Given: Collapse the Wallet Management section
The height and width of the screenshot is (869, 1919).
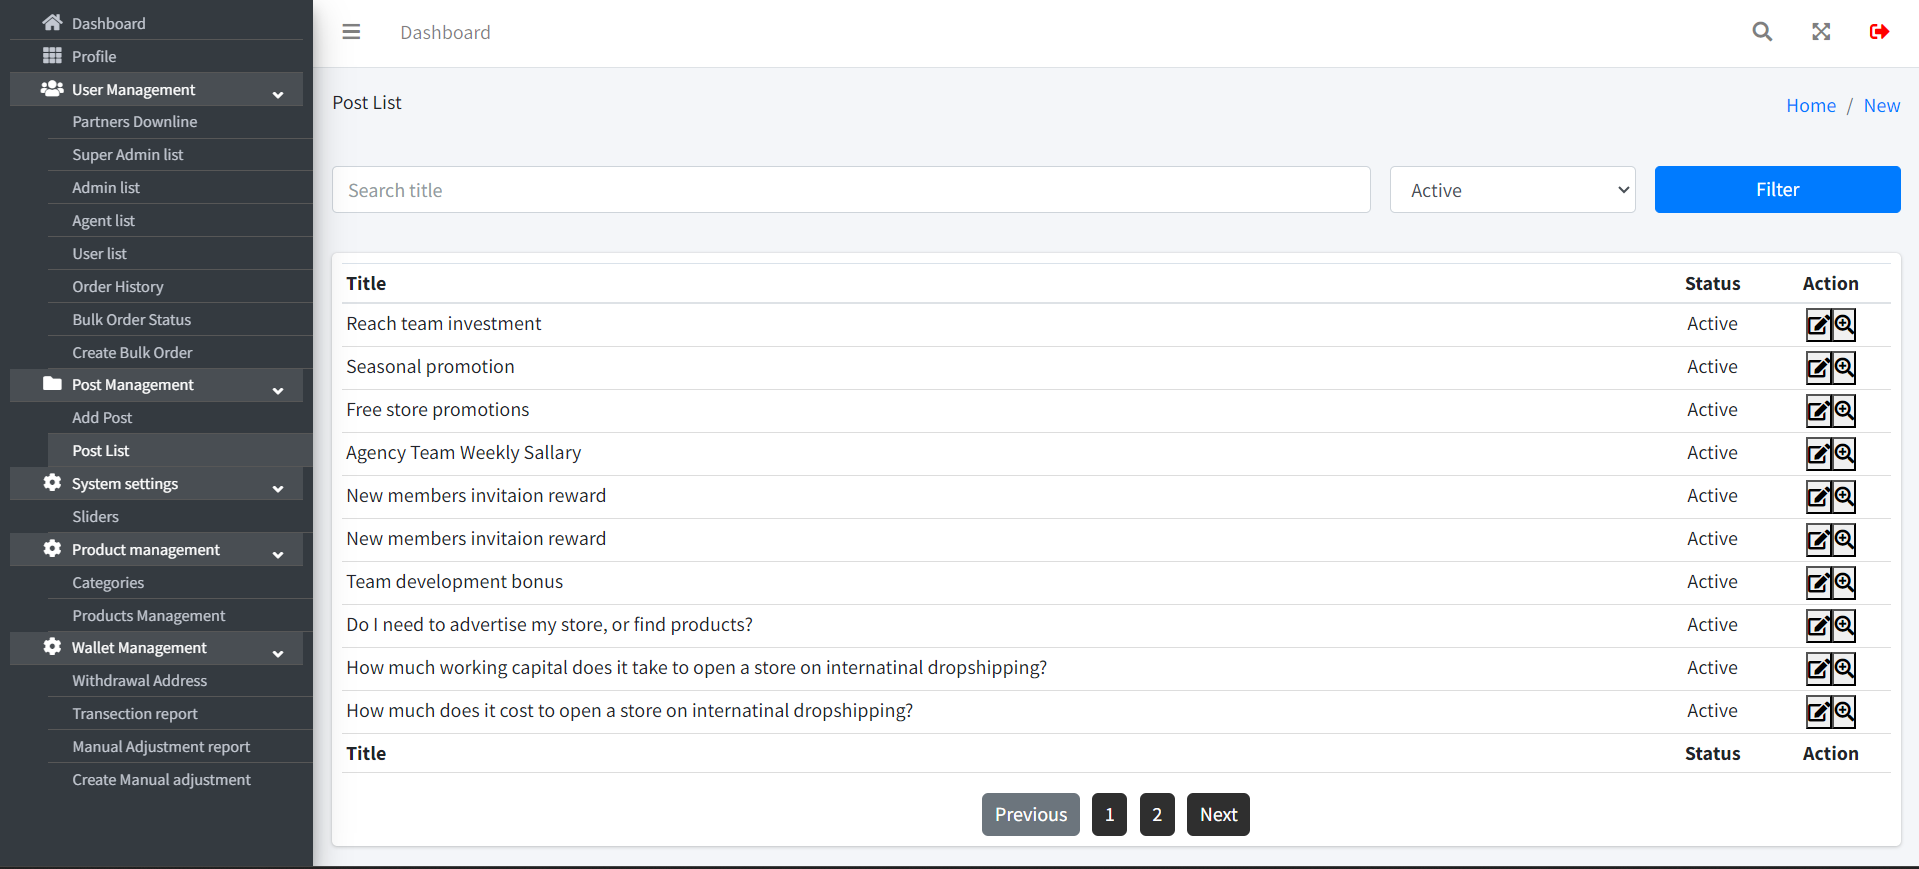Looking at the screenshot, I should tap(278, 652).
